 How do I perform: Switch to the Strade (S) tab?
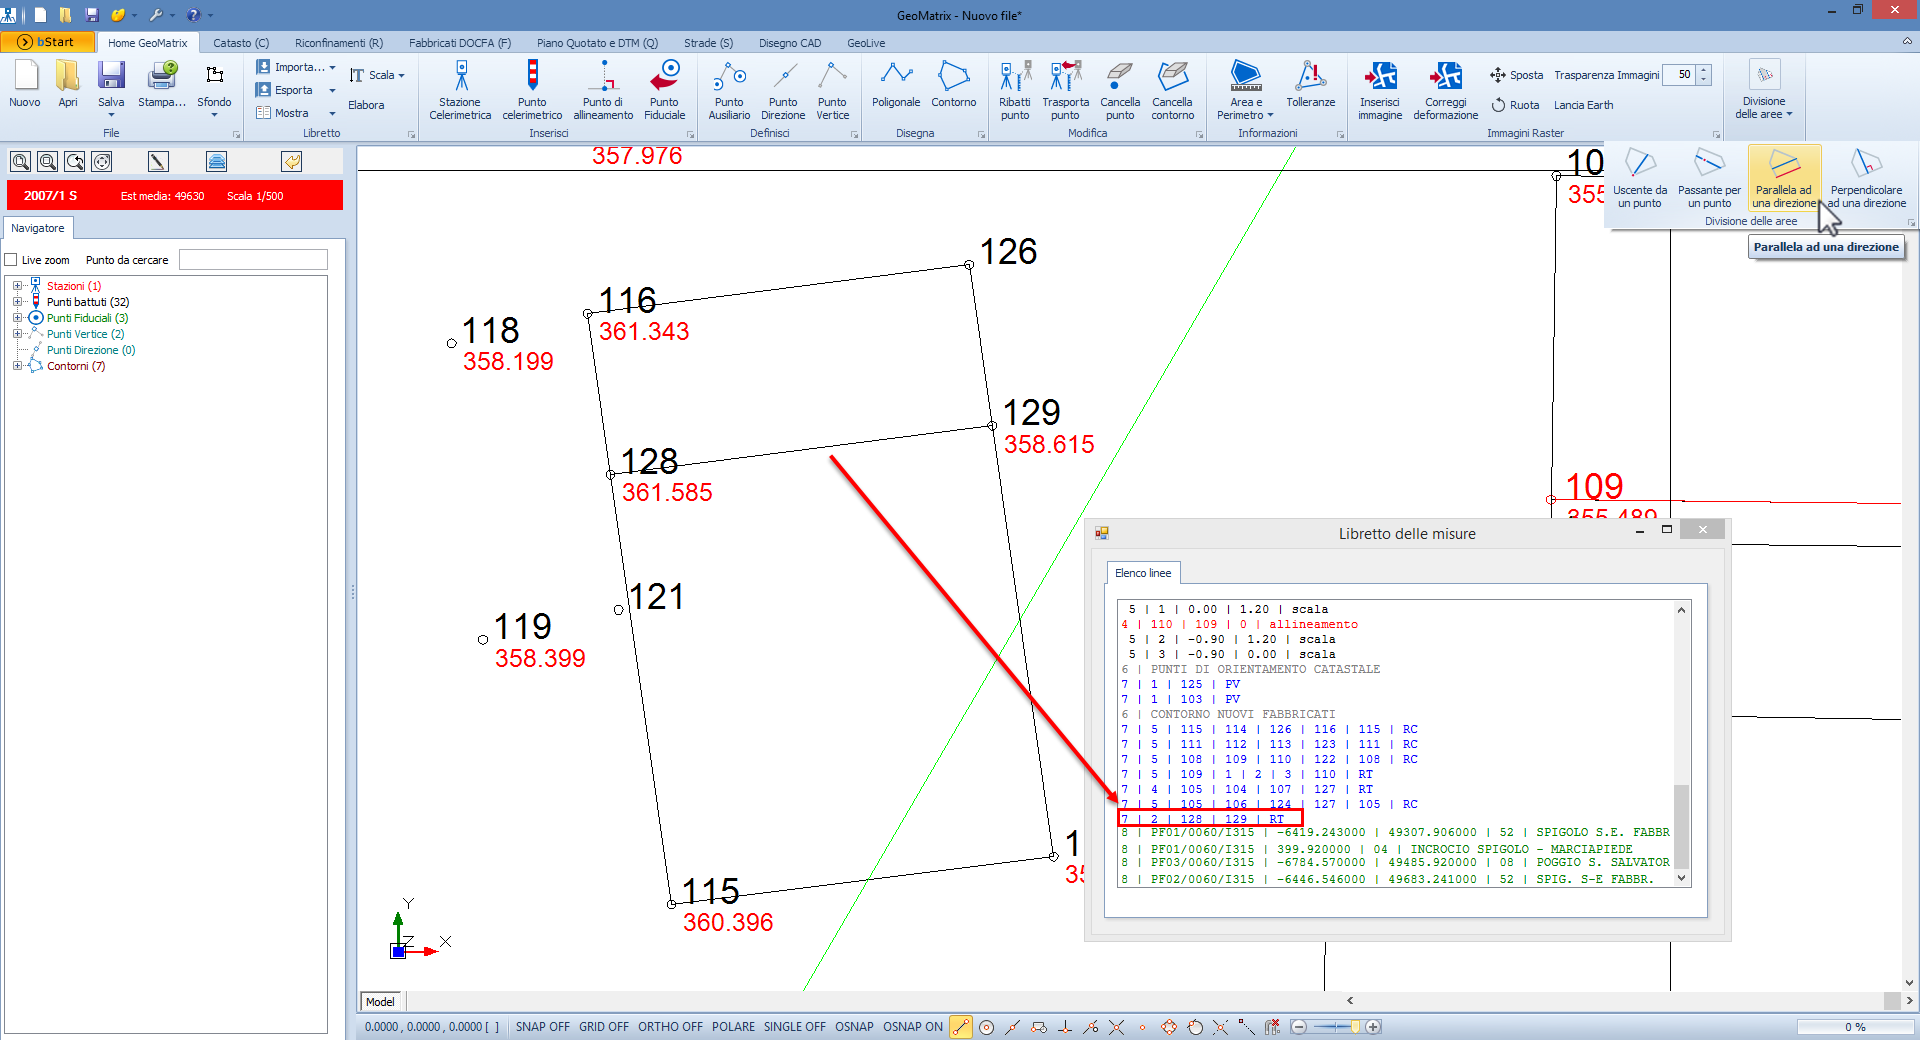[708, 43]
